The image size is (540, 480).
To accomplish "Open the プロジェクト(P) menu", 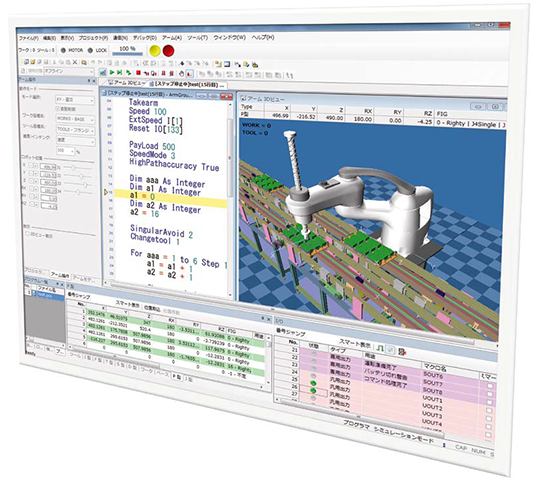I will (x=93, y=38).
